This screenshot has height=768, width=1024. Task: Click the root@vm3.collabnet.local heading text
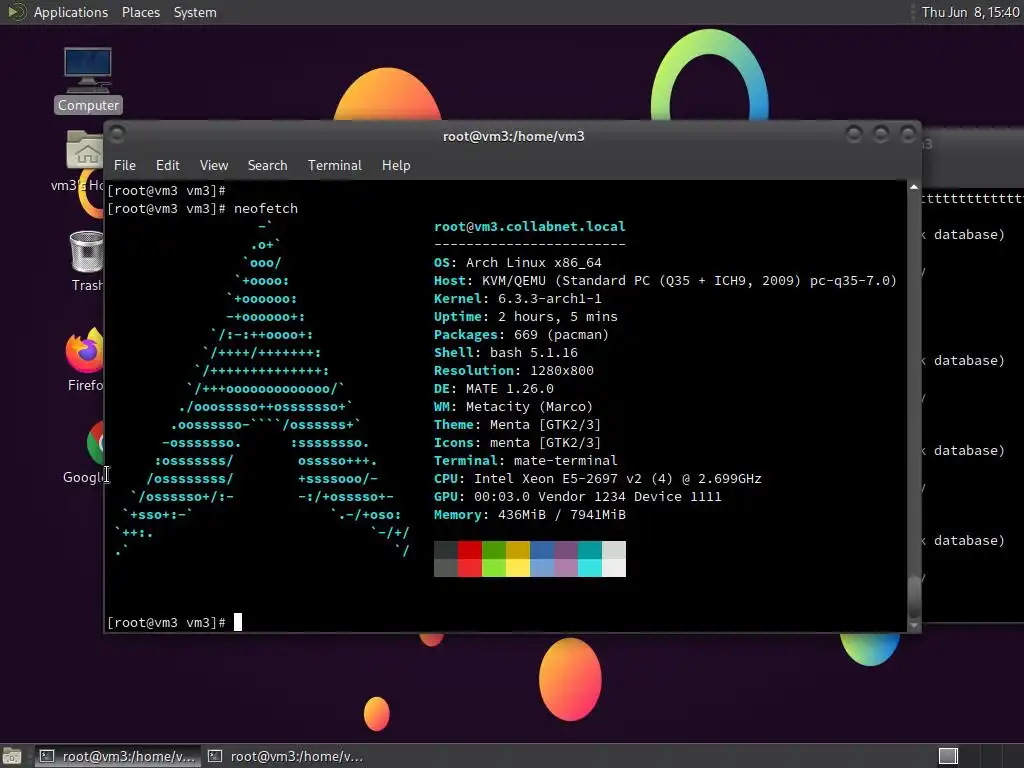(x=530, y=227)
